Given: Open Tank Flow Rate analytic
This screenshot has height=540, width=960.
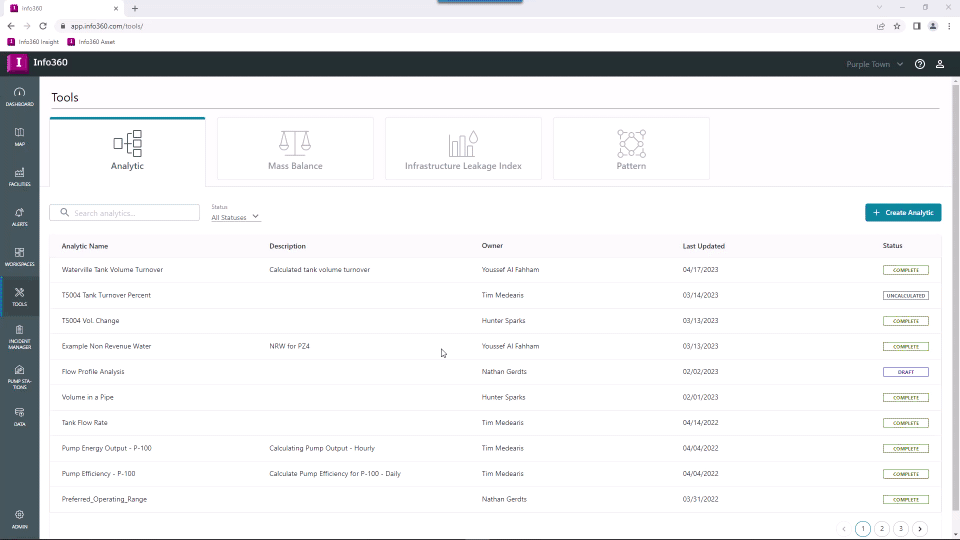Looking at the screenshot, I should point(84,422).
